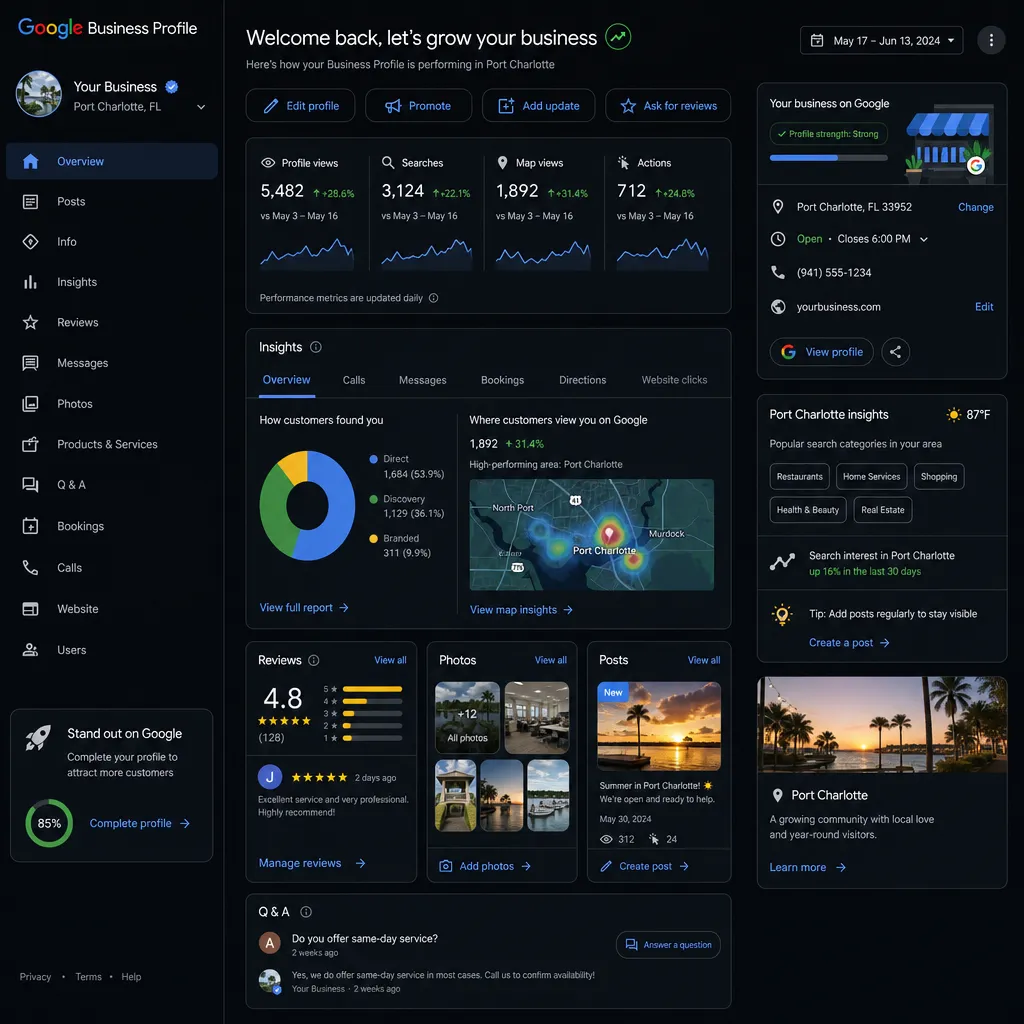Open the +12 All photos thumbnail

[468, 718]
